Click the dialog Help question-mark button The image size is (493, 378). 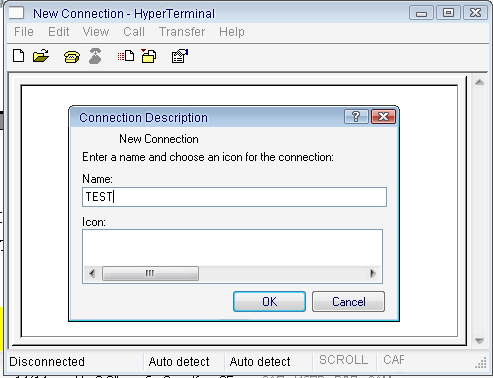pyautogui.click(x=356, y=117)
